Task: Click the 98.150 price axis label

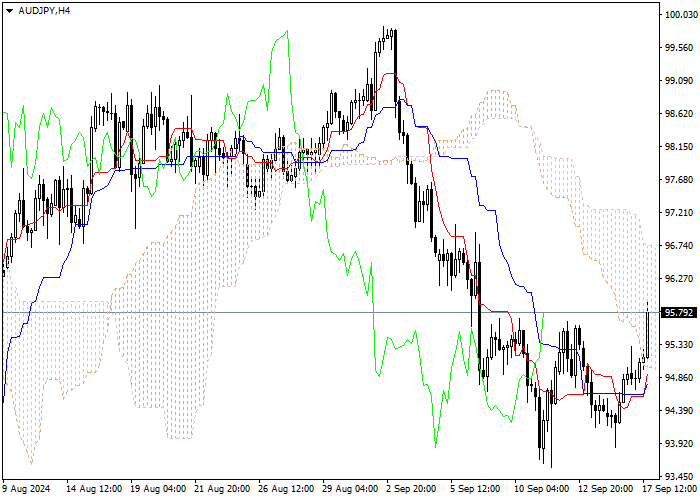Action: 681,147
